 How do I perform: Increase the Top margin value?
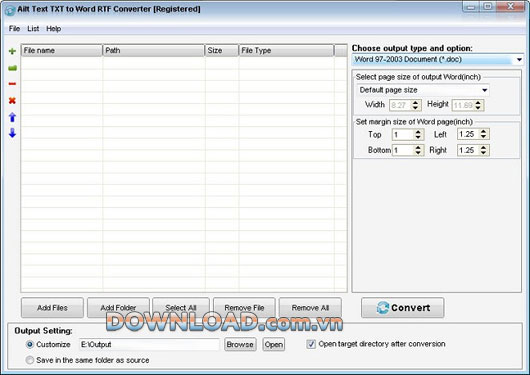click(418, 132)
